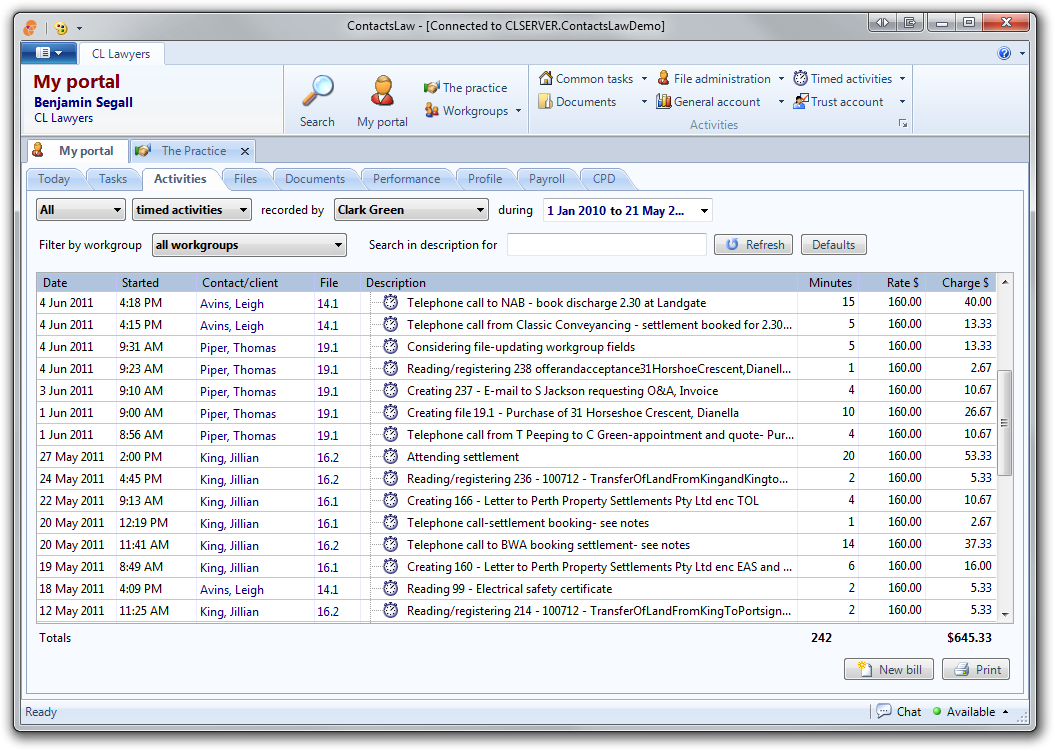This screenshot has height=751, width=1055.
Task: Click the help question mark icon
Action: [1004, 53]
